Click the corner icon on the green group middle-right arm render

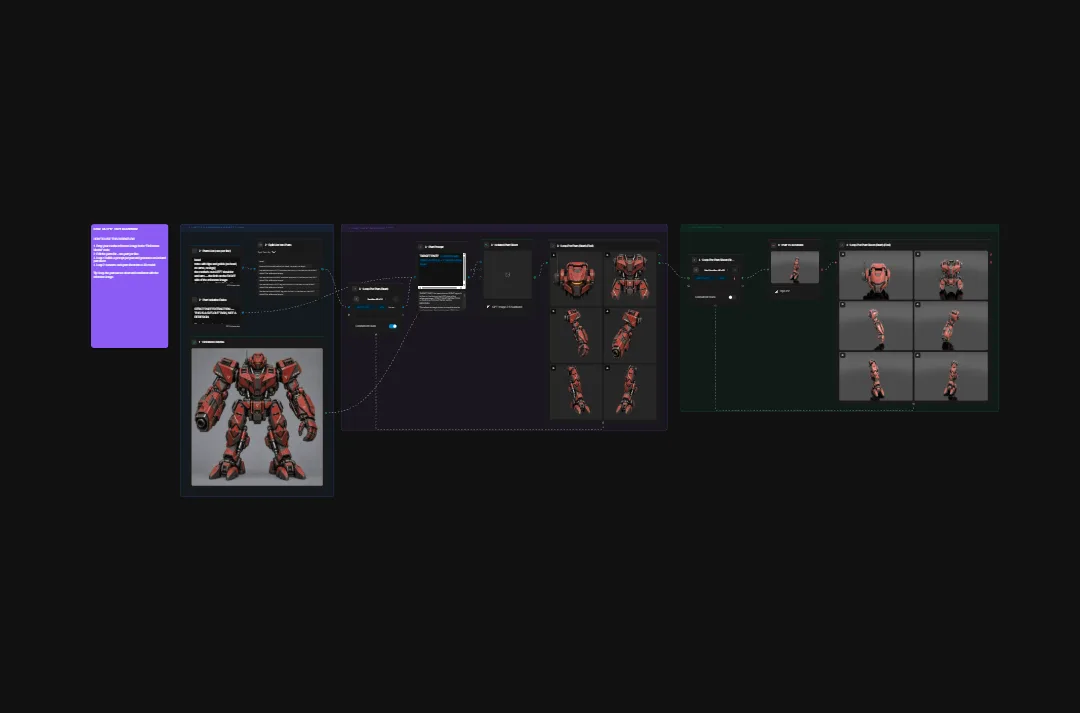(x=918, y=304)
